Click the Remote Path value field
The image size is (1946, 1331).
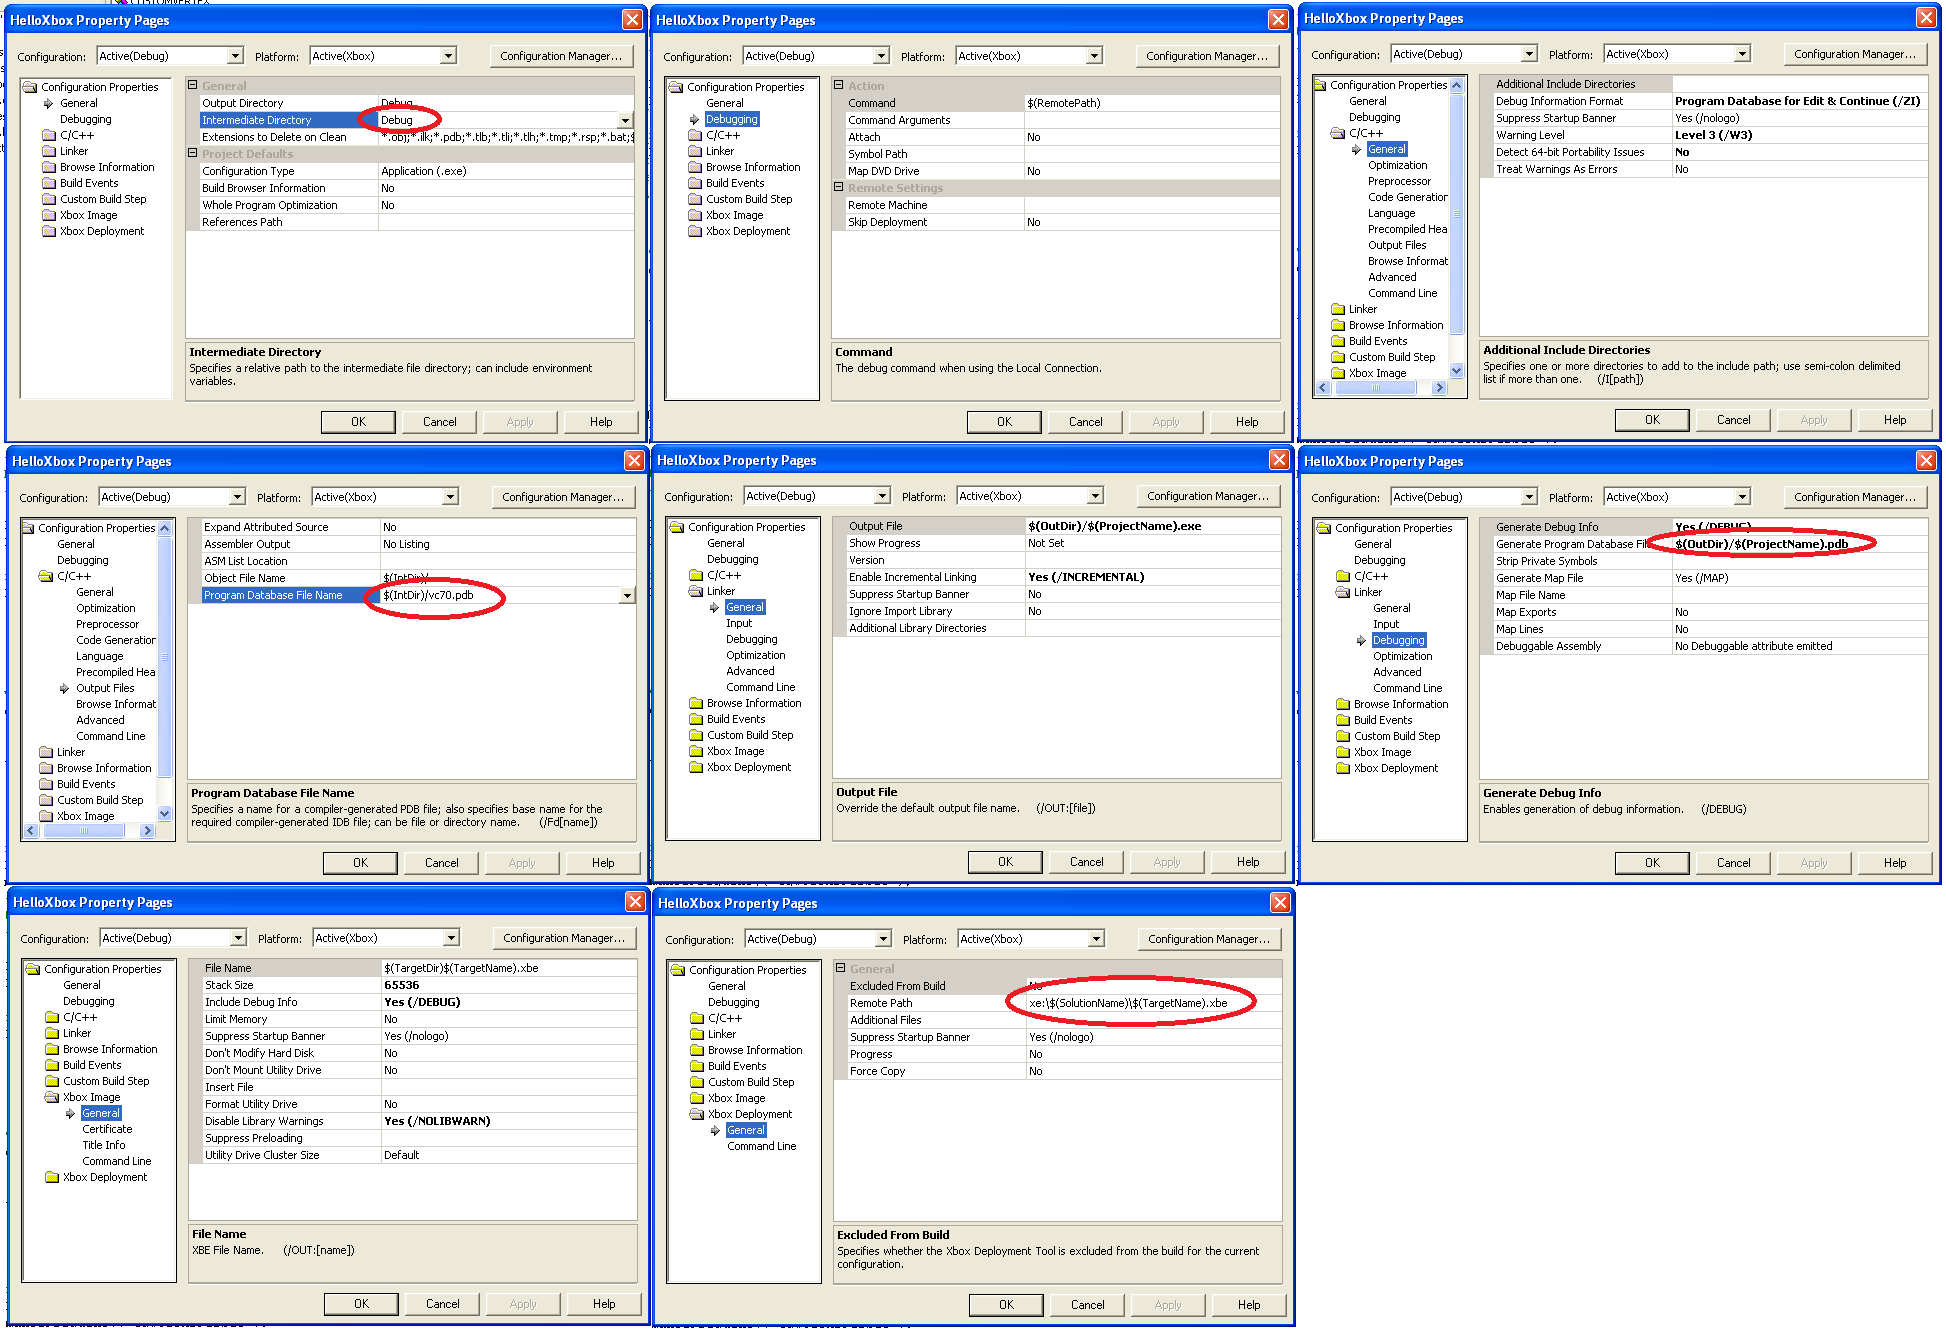tap(1154, 1003)
